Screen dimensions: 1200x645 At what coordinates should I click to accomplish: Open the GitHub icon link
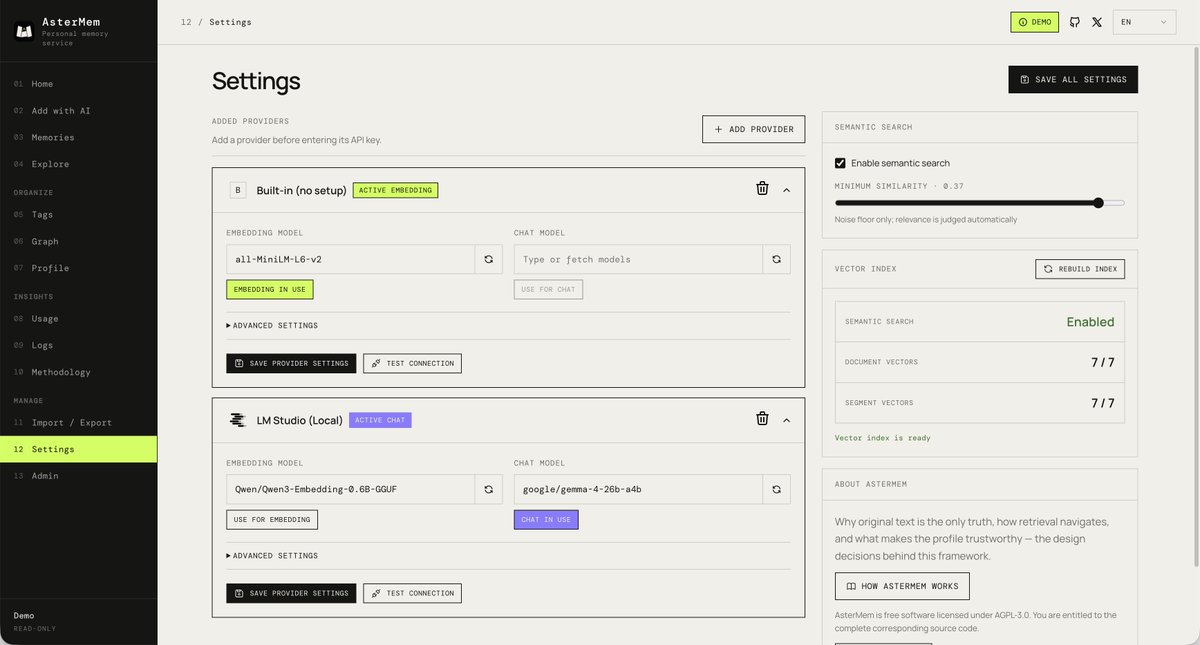[x=1075, y=22]
